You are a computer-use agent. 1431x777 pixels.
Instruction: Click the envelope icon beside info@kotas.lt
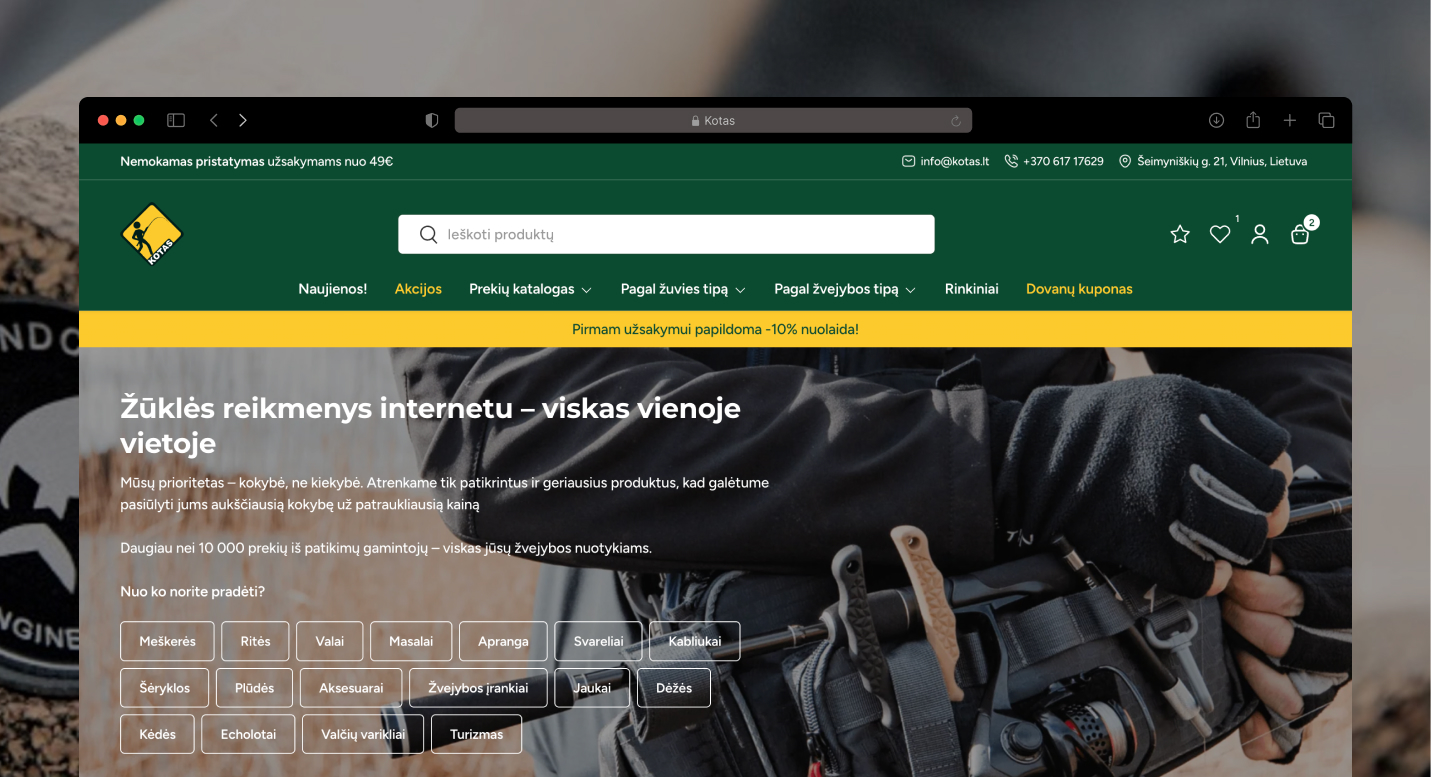click(908, 161)
